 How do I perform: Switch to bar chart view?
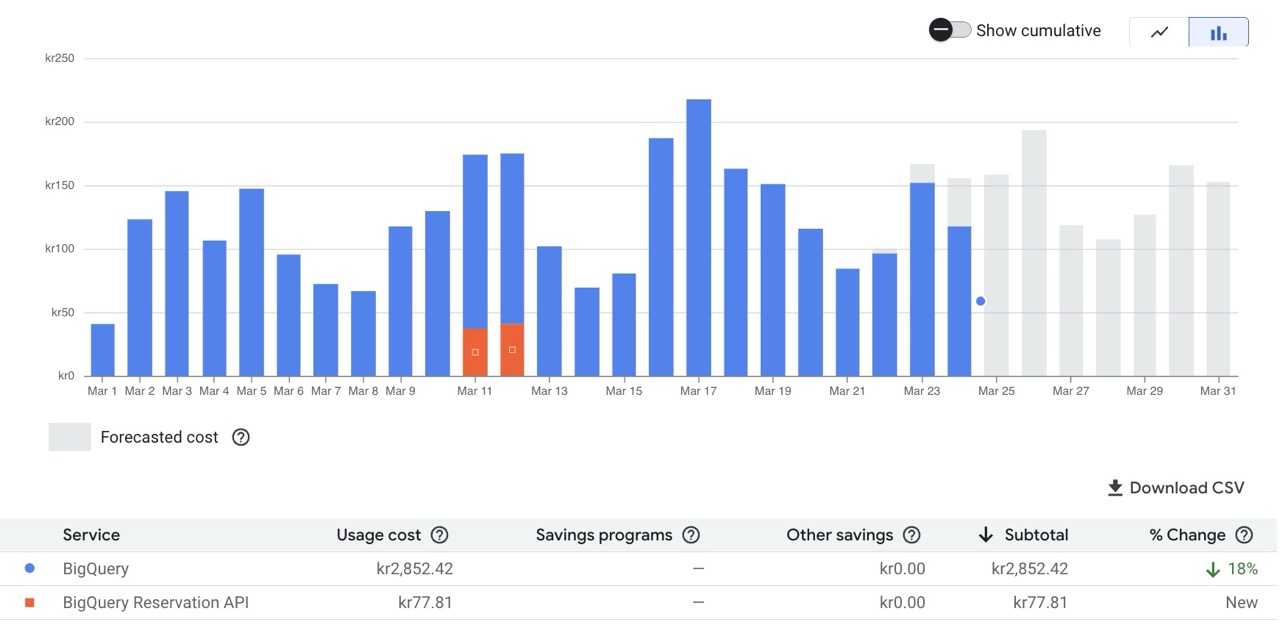pyautogui.click(x=1218, y=32)
